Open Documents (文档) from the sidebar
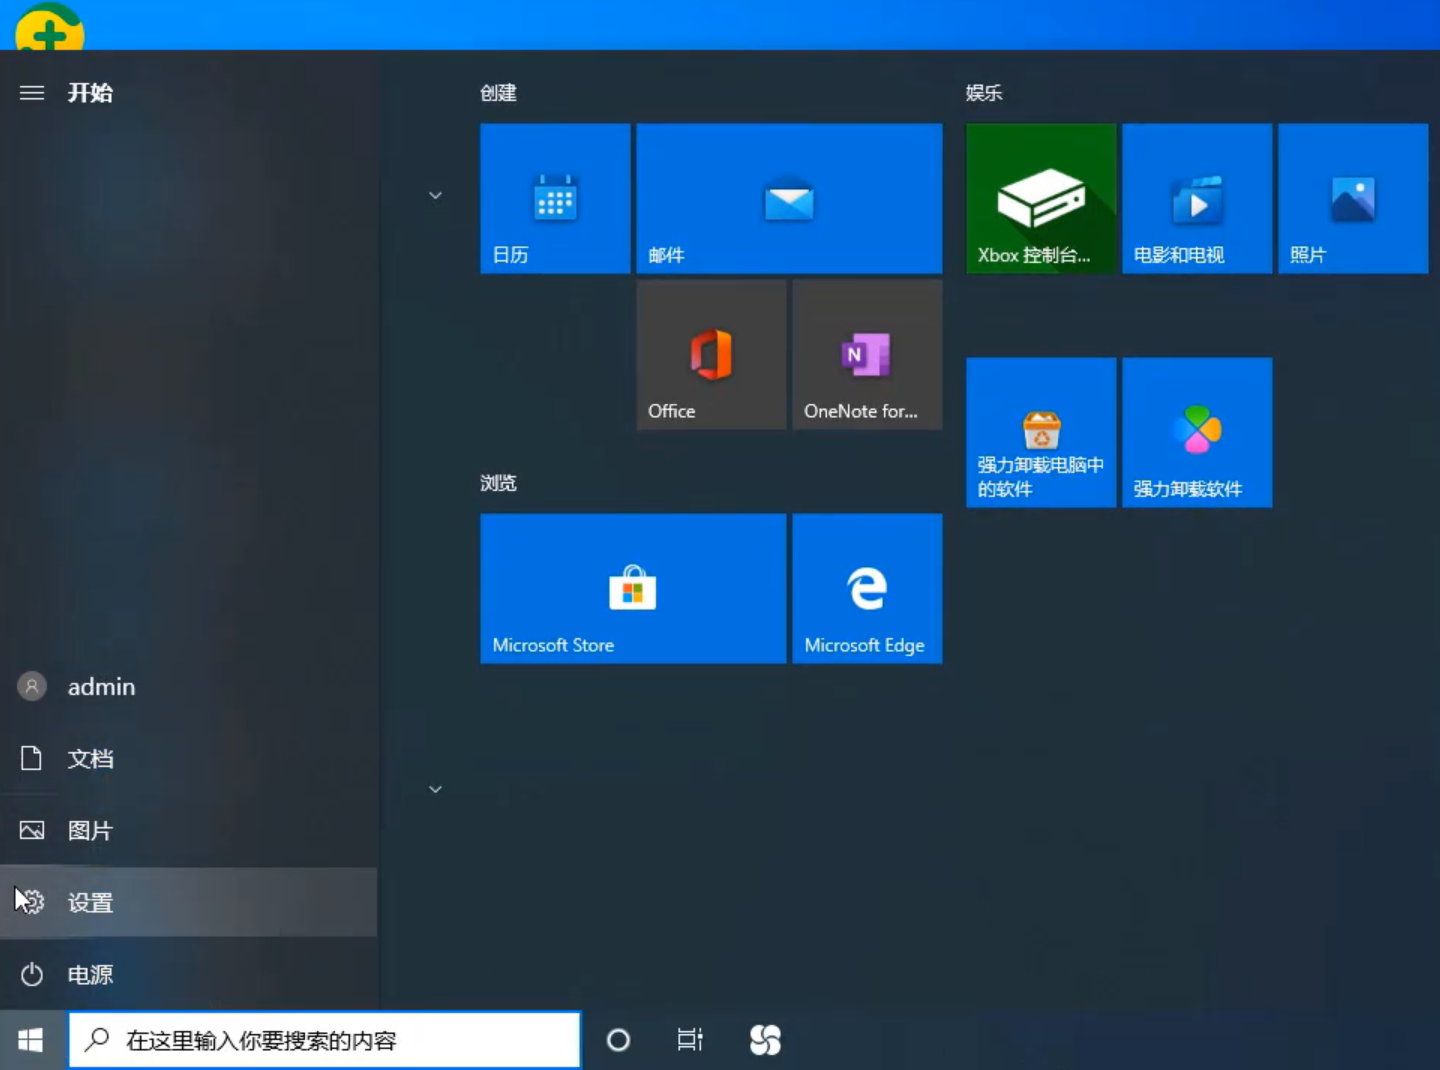Image resolution: width=1440 pixels, height=1070 pixels. tap(90, 759)
